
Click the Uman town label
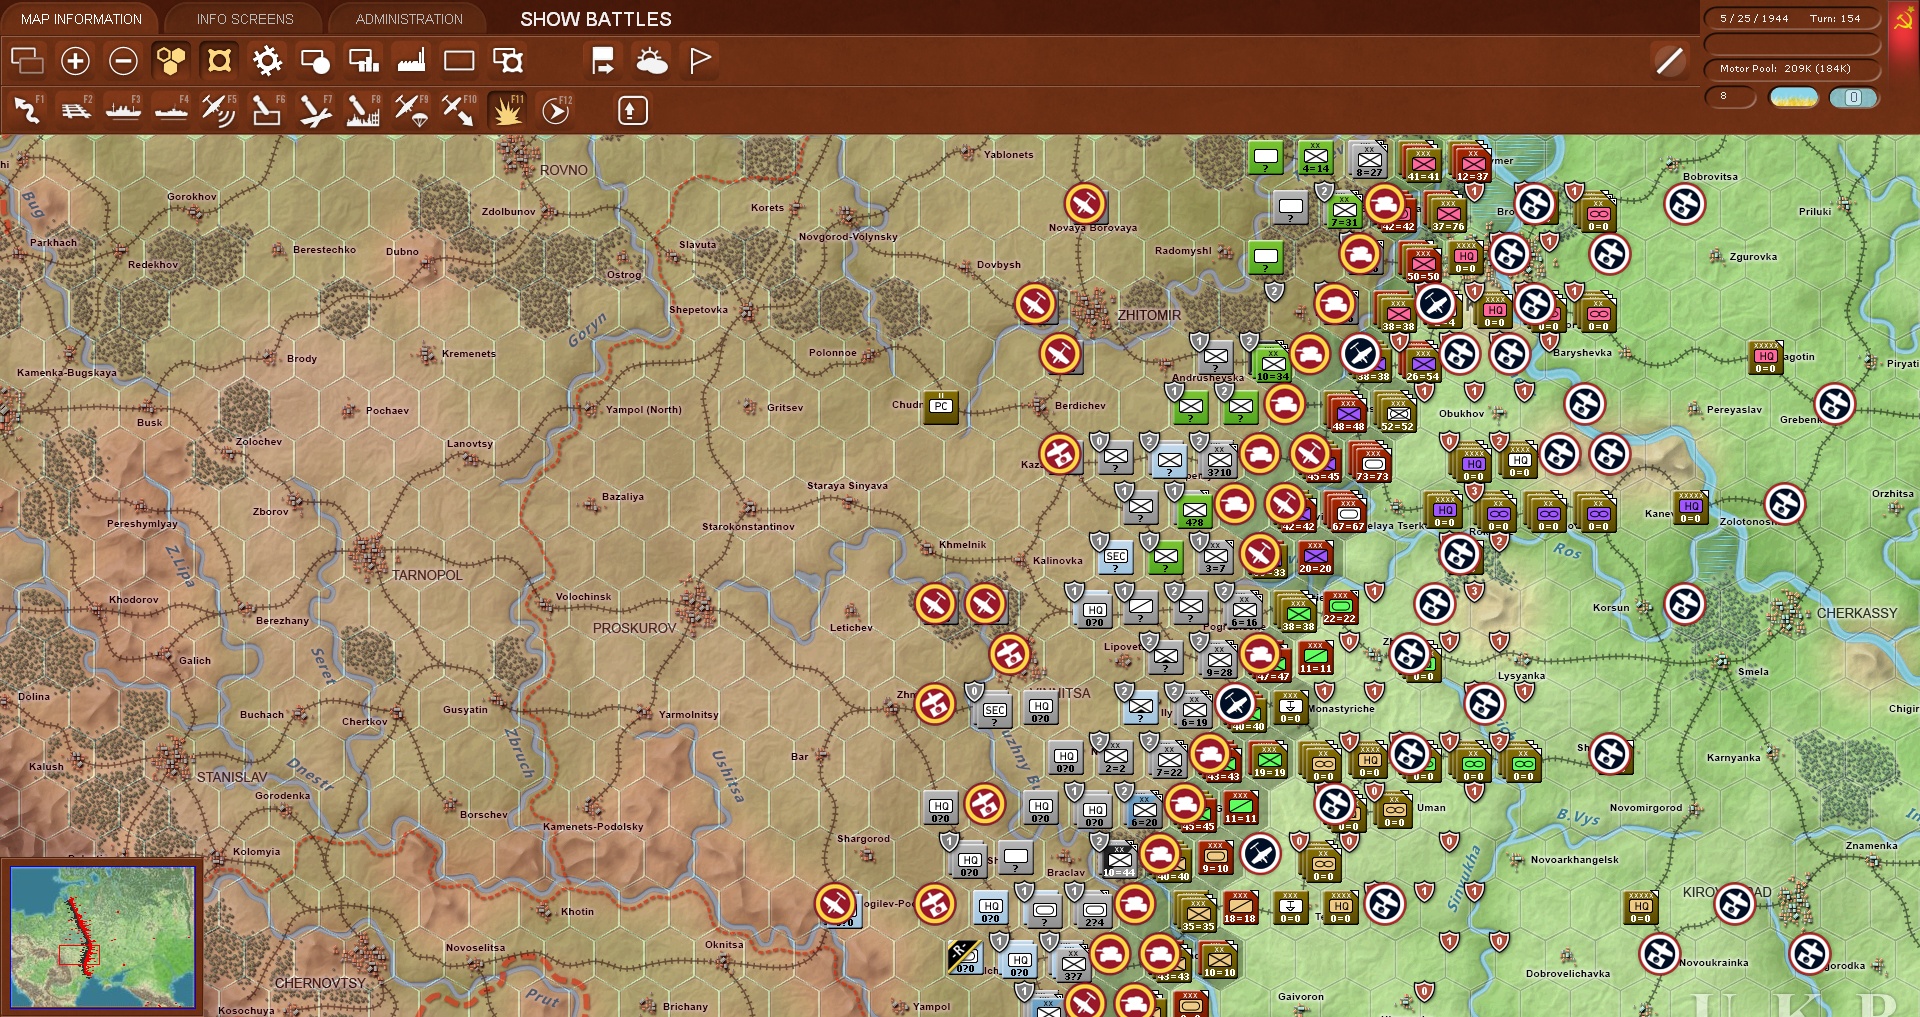[x=1431, y=808]
